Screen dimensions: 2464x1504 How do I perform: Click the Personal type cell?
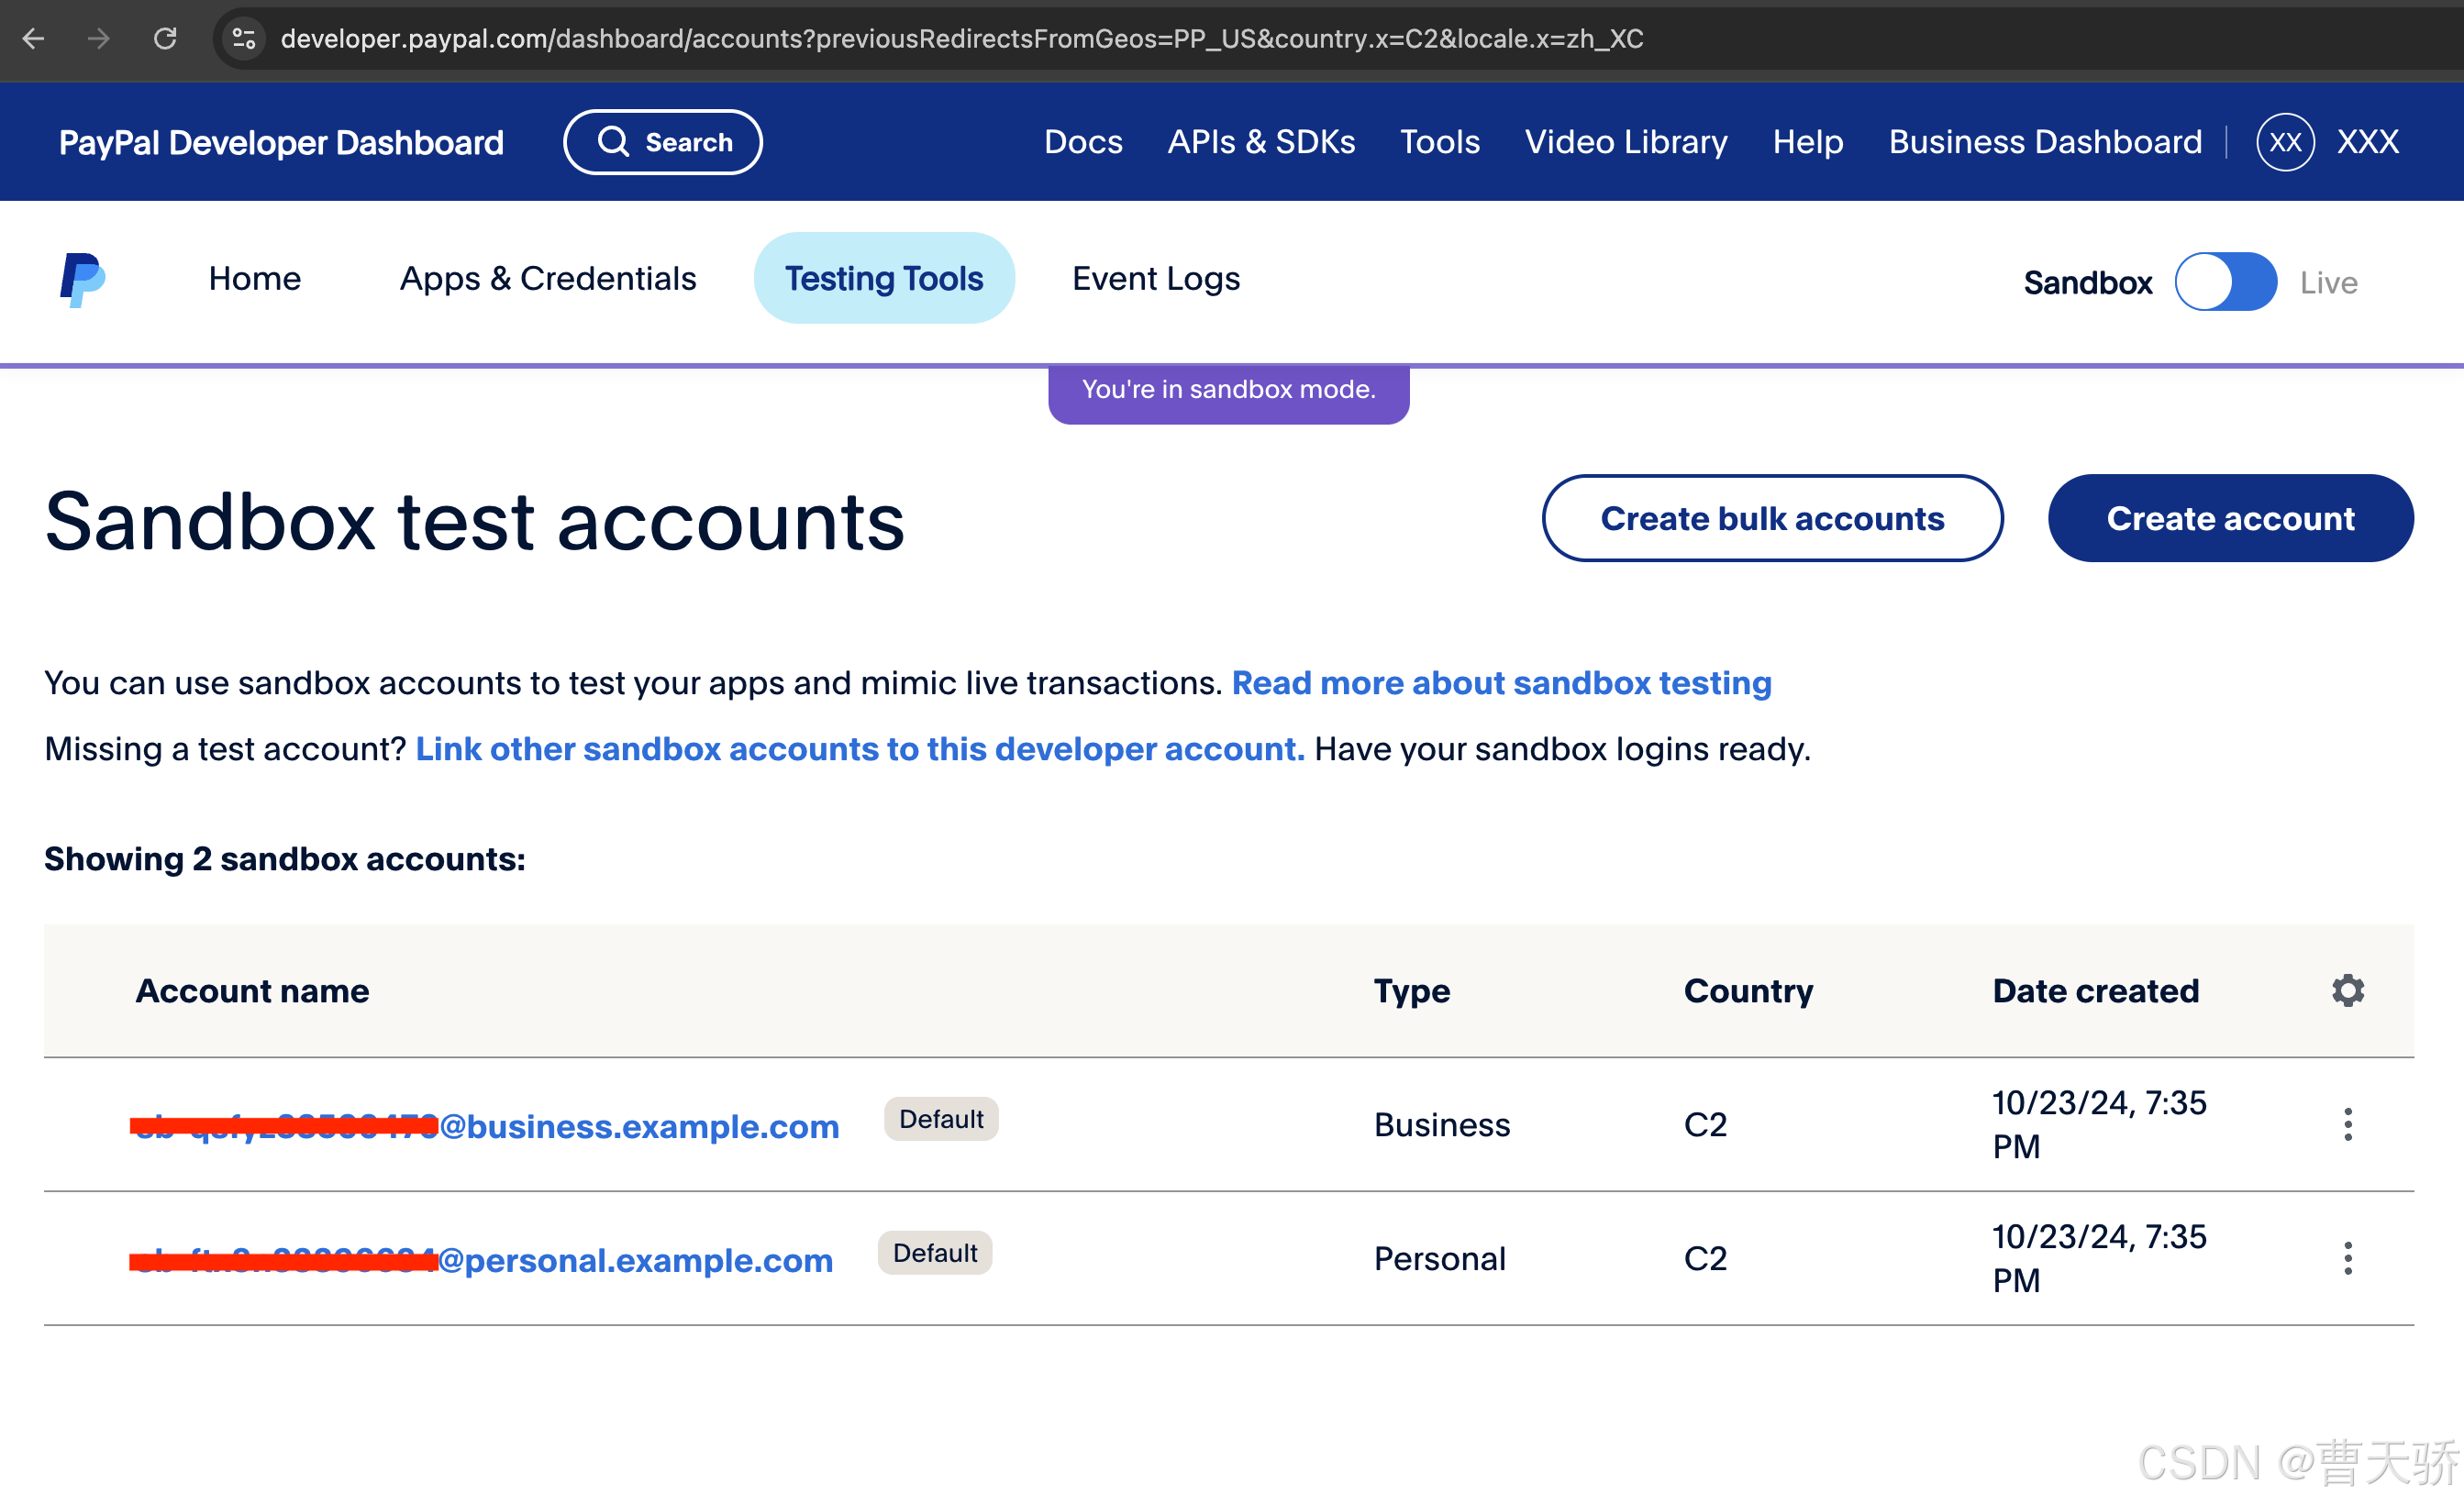pos(1440,1259)
